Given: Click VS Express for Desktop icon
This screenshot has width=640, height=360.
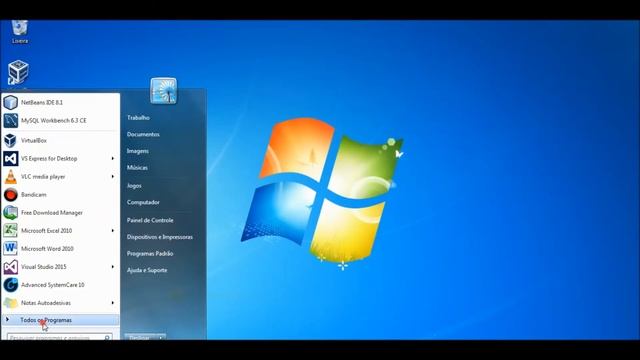Looking at the screenshot, I should pos(11,158).
